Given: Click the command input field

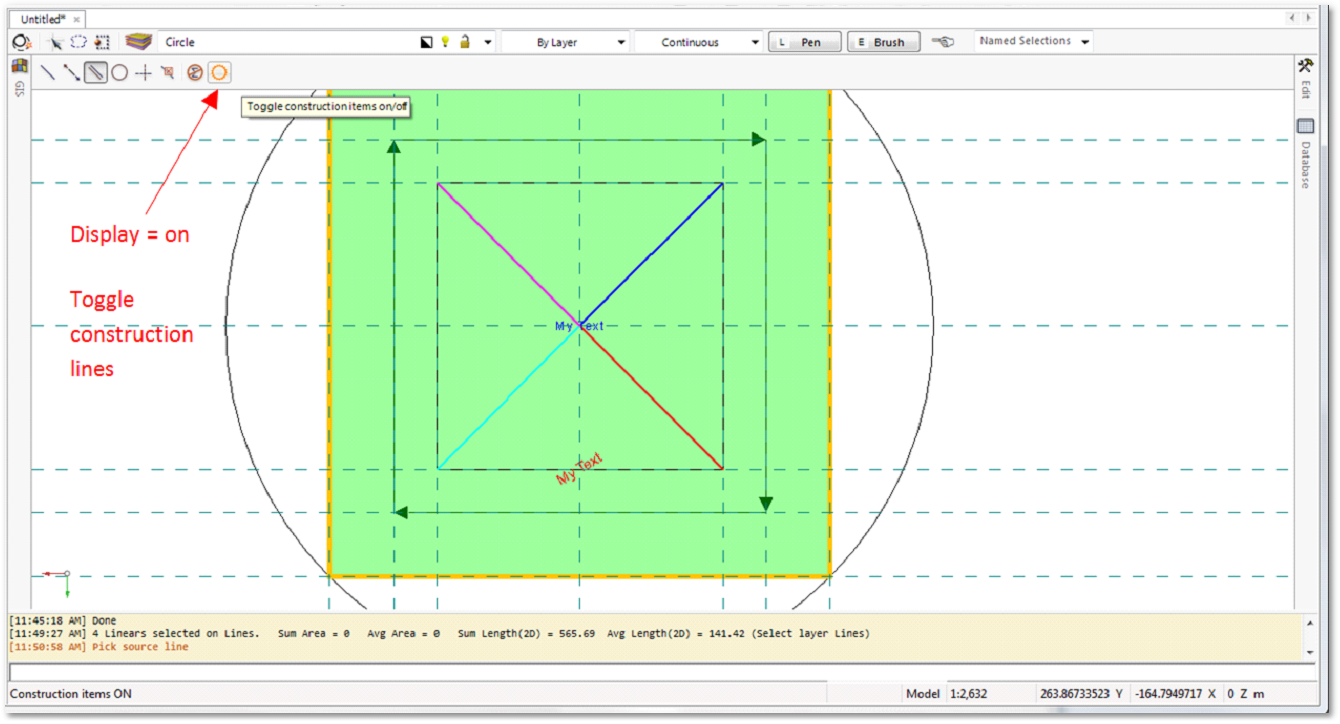Looking at the screenshot, I should pos(662,671).
